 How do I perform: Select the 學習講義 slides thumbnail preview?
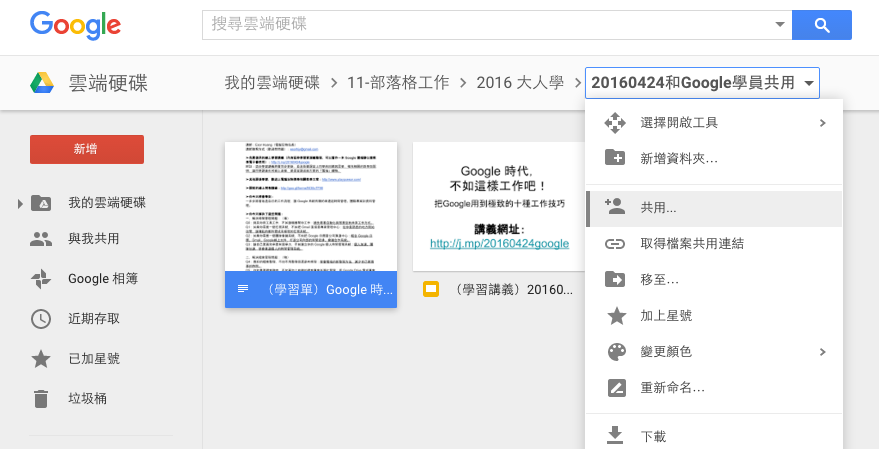click(x=499, y=207)
